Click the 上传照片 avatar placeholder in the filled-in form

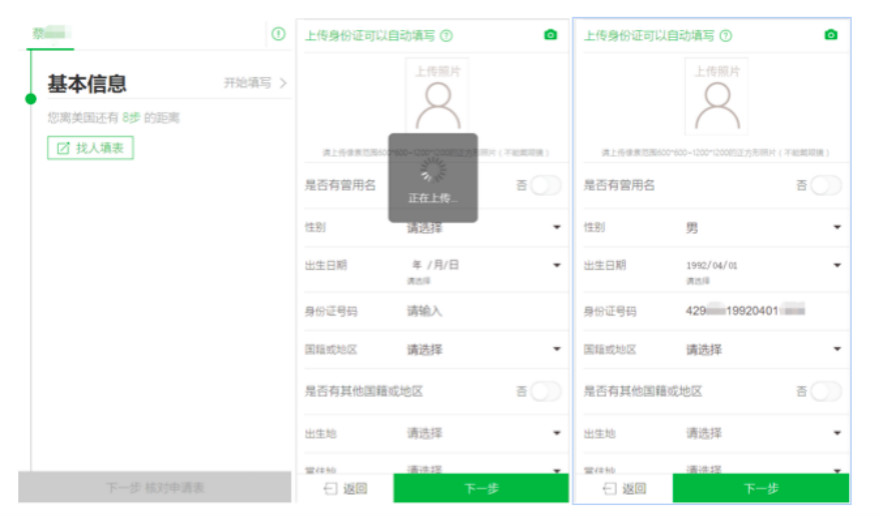coord(716,98)
